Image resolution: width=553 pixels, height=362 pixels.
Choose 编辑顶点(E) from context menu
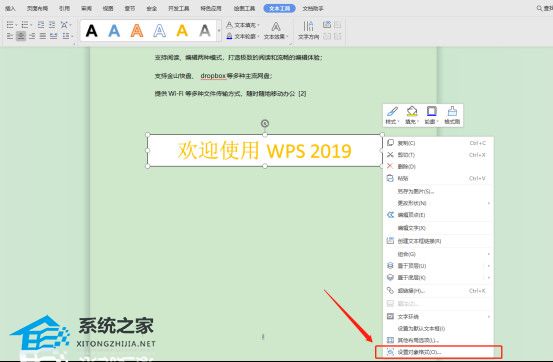[x=438, y=215]
